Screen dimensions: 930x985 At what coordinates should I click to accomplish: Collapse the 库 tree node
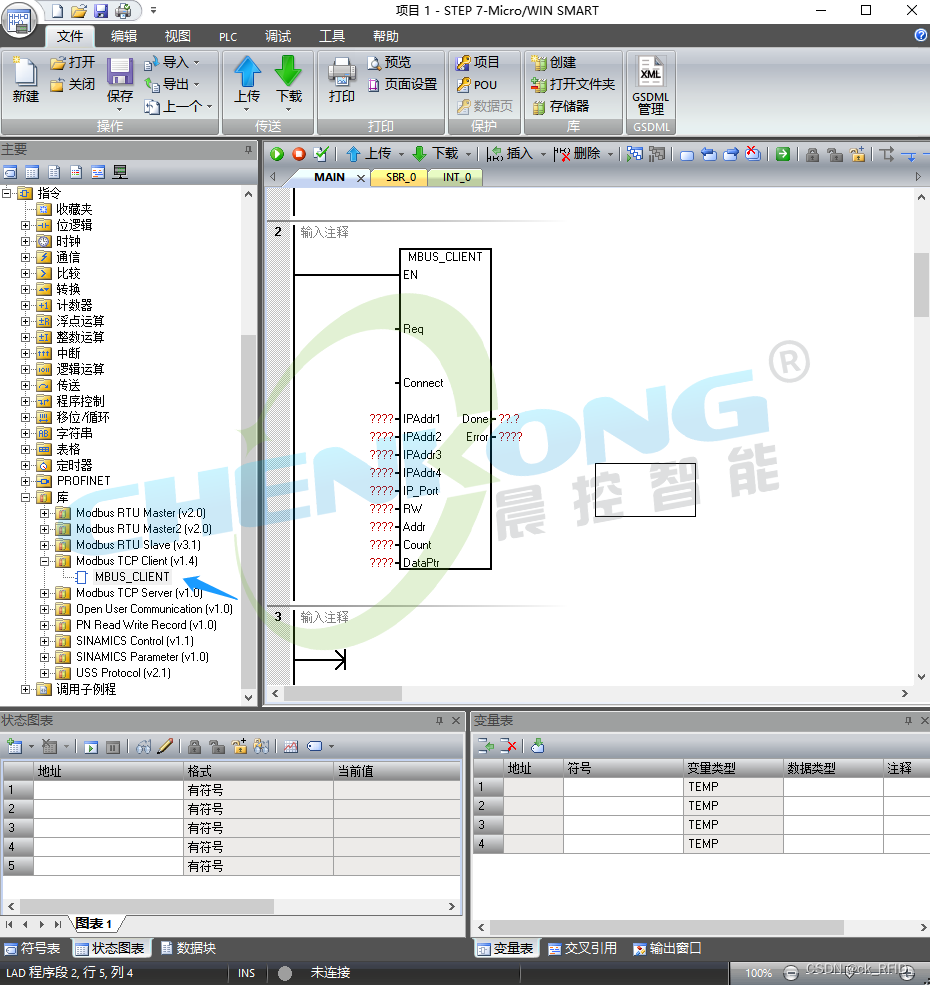click(25, 498)
